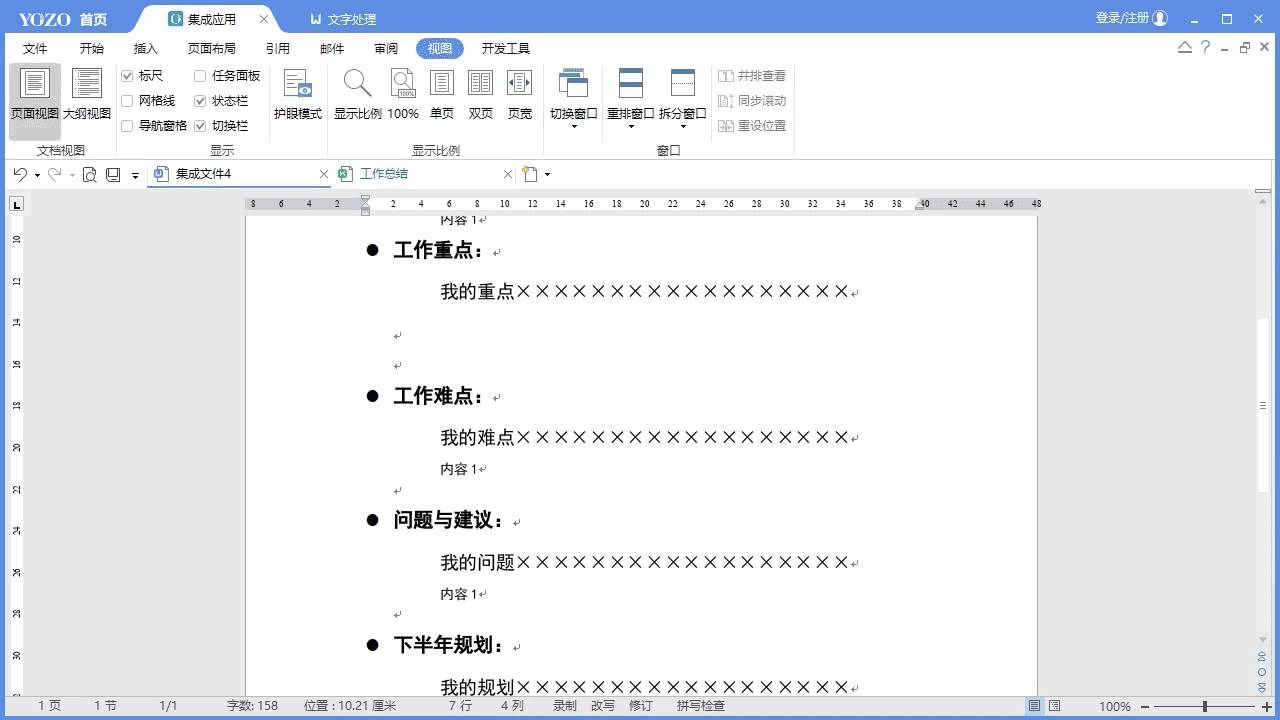1280x720 pixels.
Task: Open Customize Quick Access Toolbar dropdown
Action: tap(135, 175)
